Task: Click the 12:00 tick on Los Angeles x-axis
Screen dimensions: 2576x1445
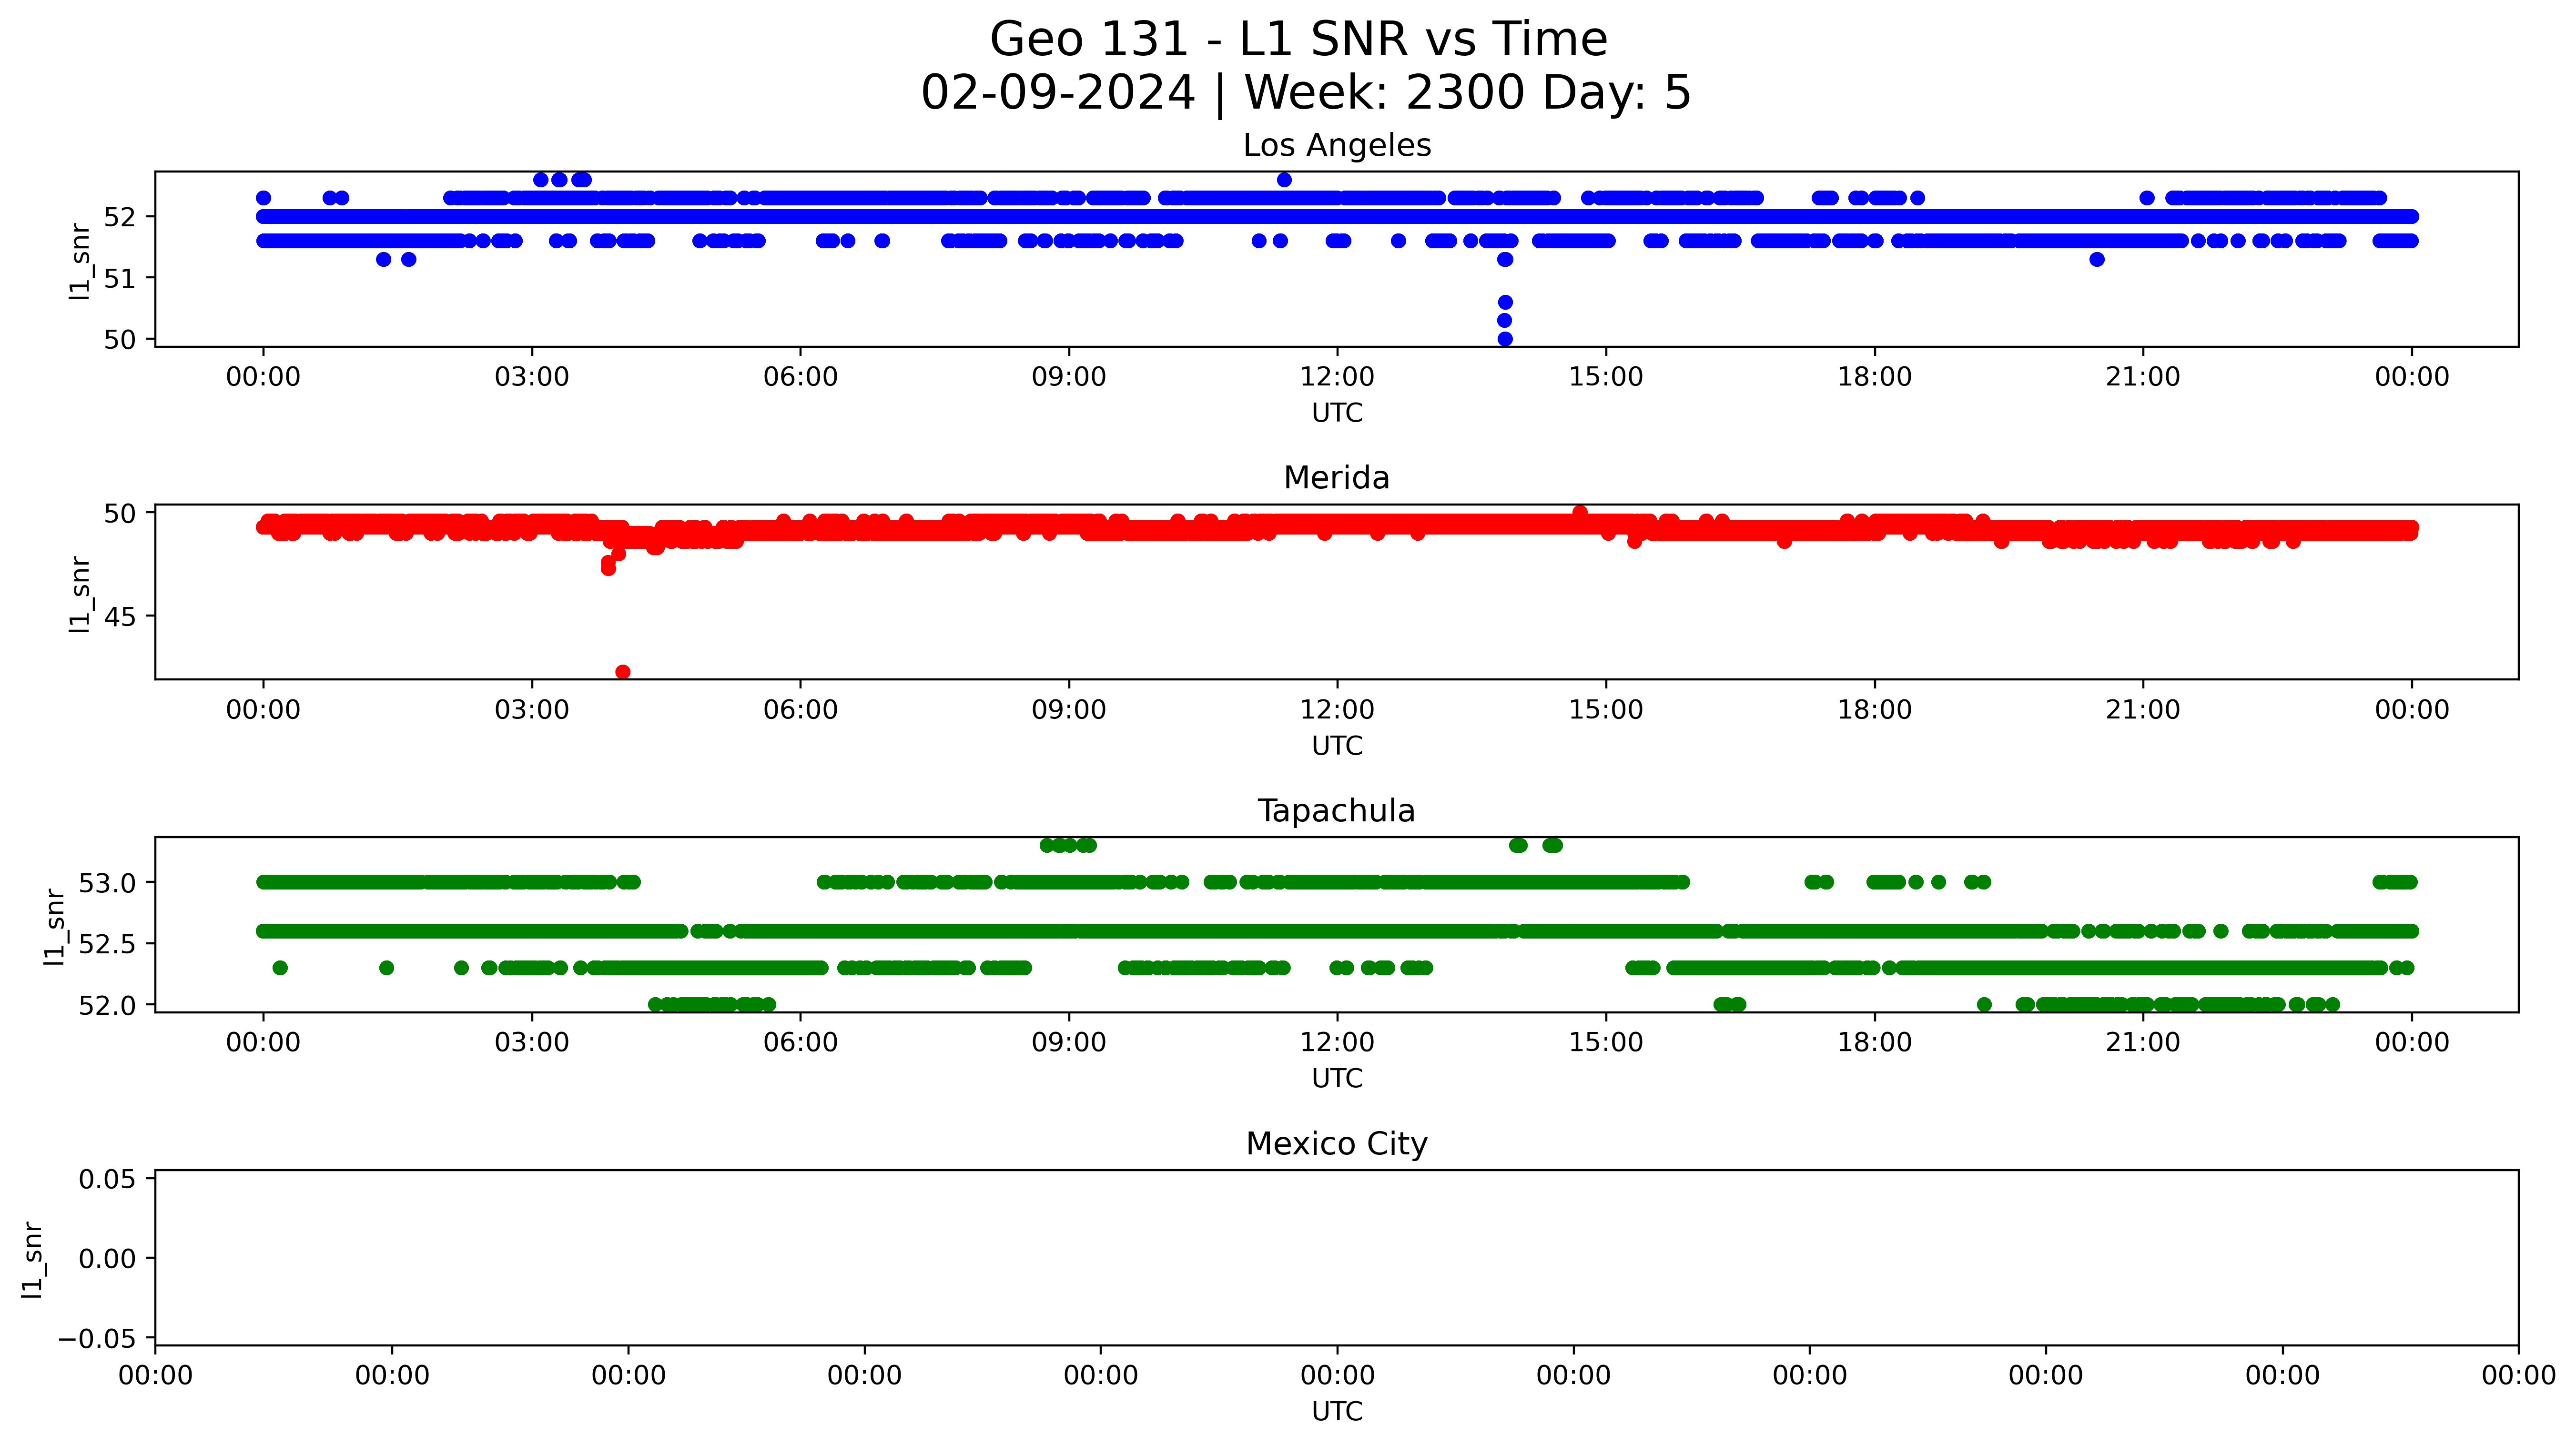Action: point(1337,377)
